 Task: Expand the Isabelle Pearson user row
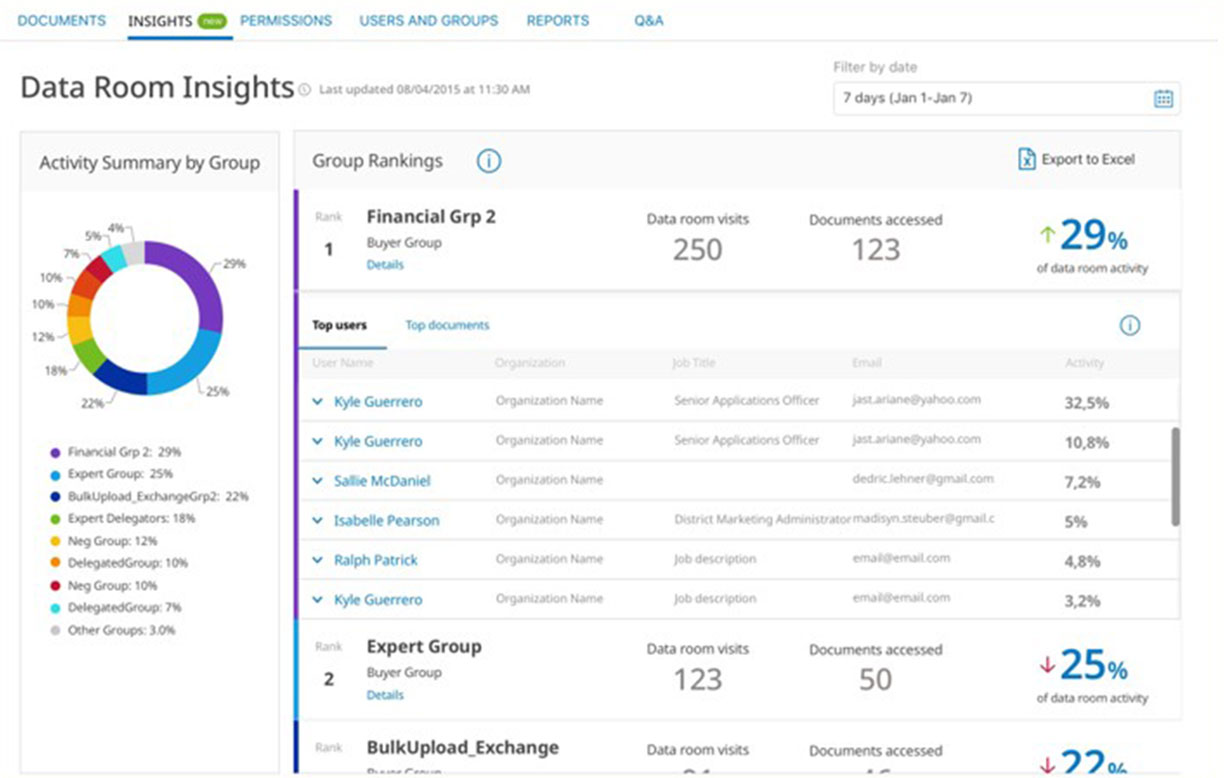tap(317, 521)
